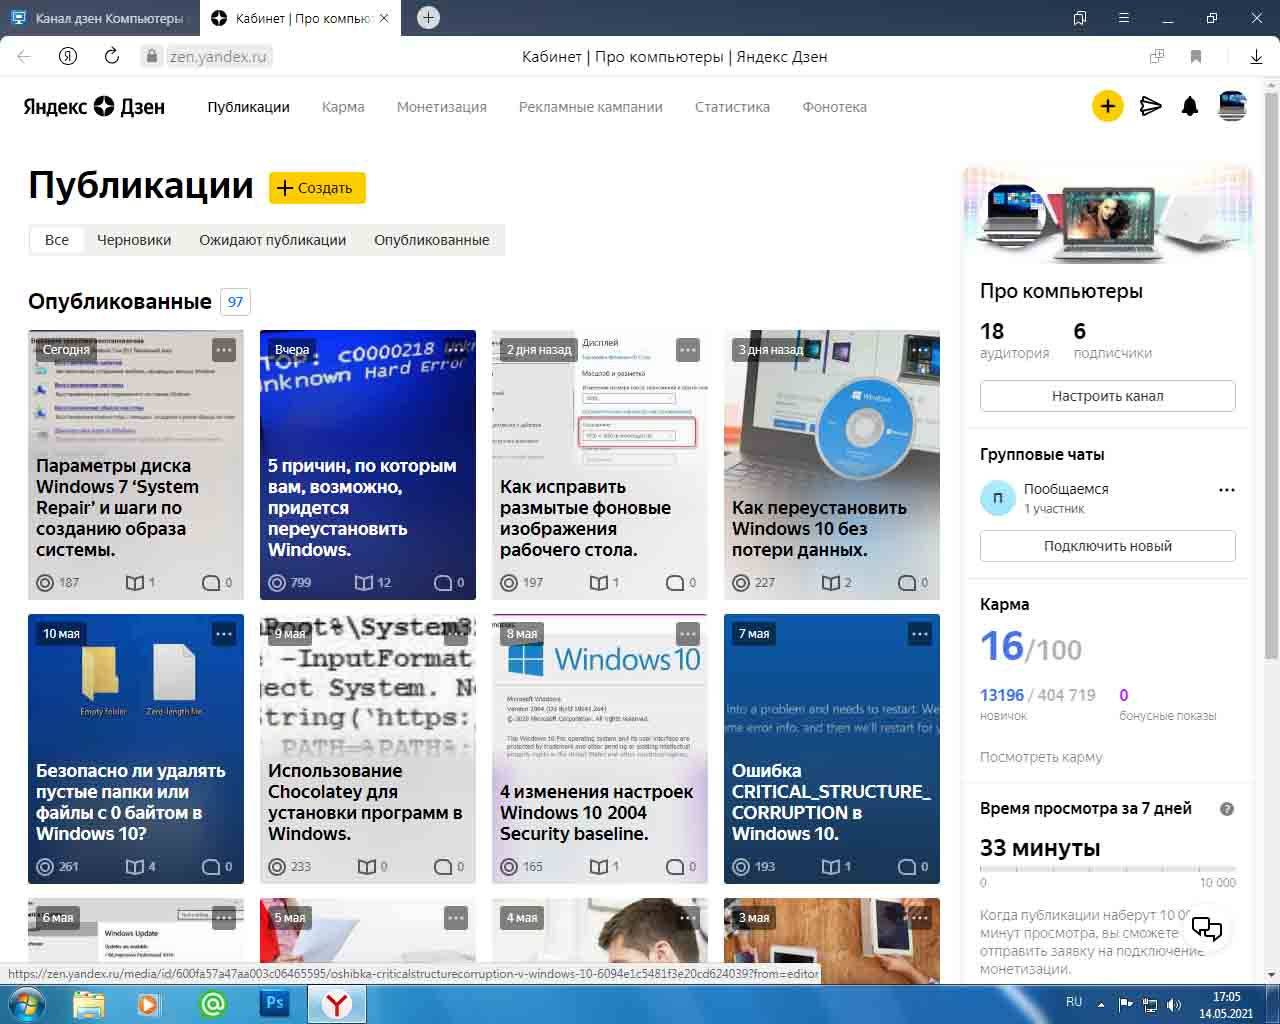
Task: Click the Яндекс Дзен logo
Action: [x=94, y=106]
